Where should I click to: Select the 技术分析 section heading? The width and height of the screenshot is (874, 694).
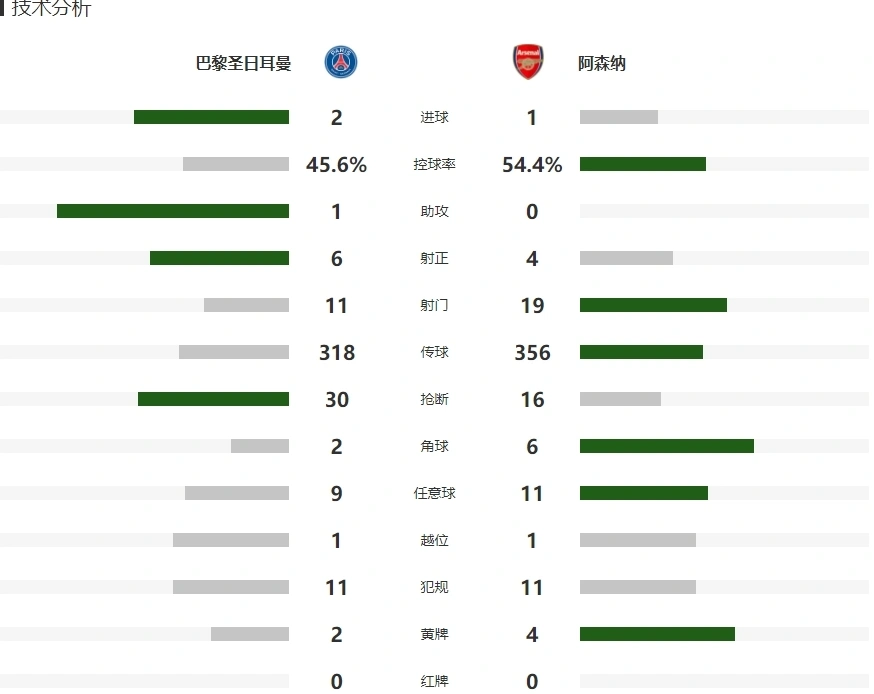tap(51, 8)
